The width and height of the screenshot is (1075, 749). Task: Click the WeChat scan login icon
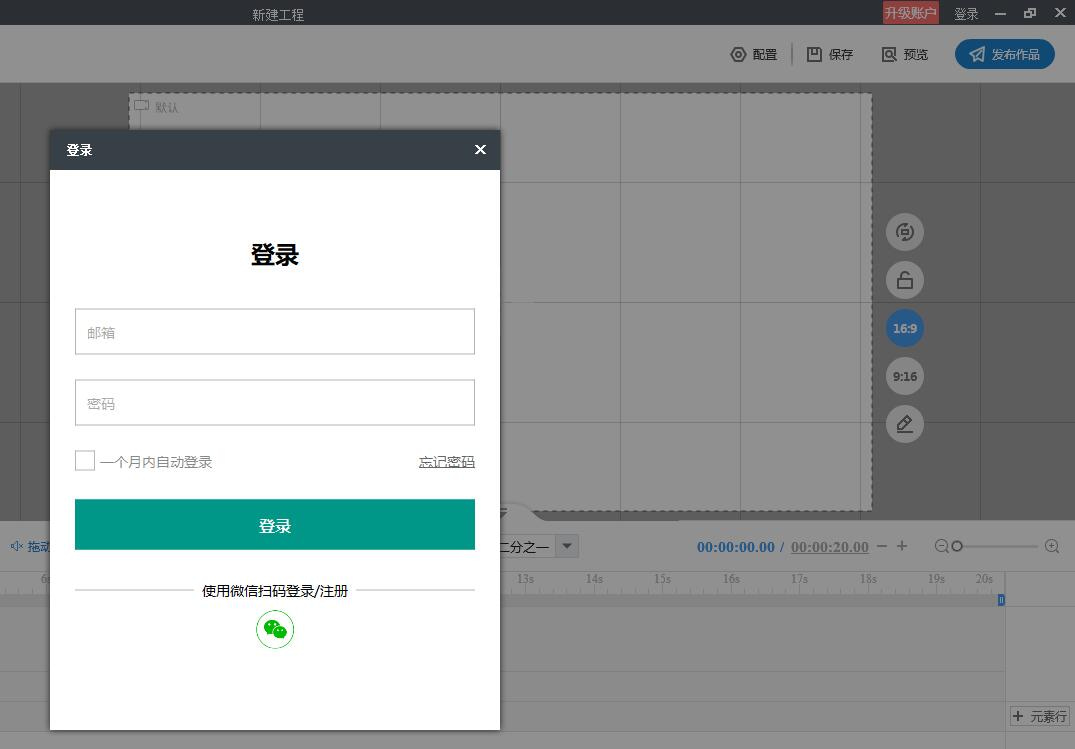click(275, 630)
